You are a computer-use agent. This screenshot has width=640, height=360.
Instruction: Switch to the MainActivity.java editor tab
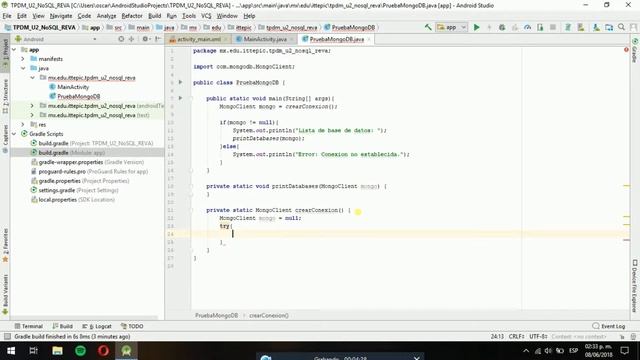264,39
